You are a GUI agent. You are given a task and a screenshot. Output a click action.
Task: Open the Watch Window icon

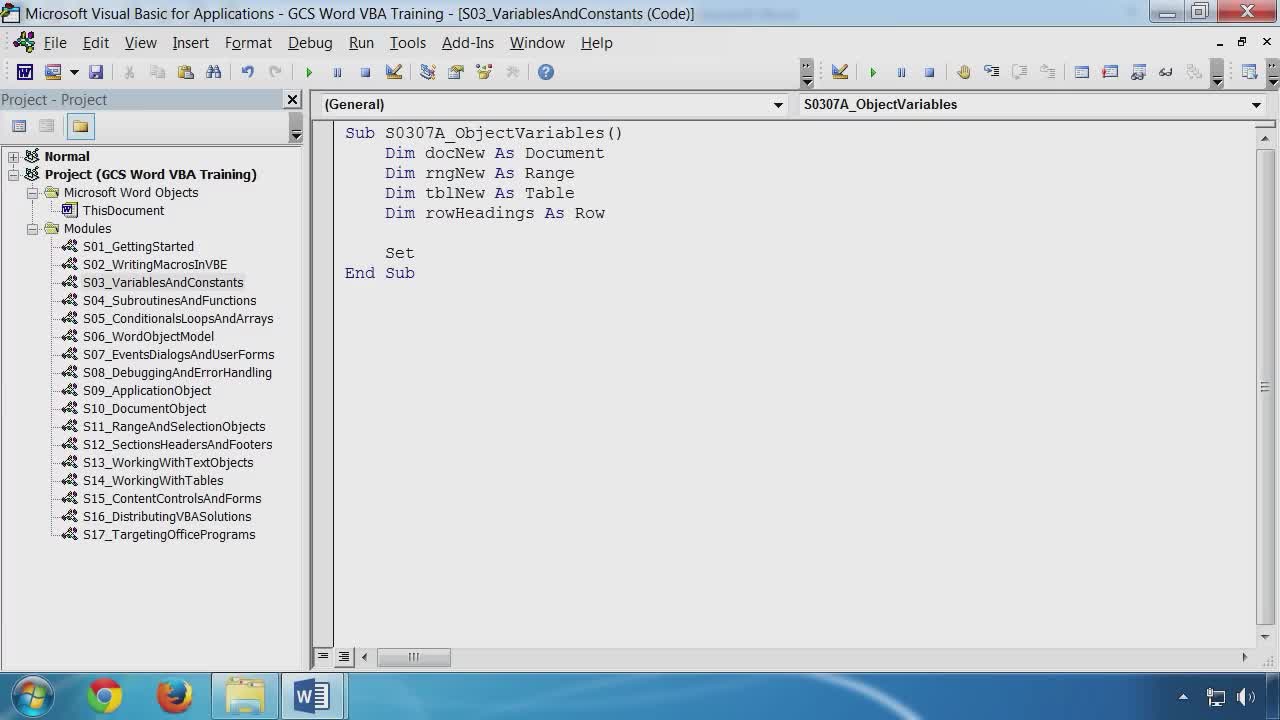(1138, 72)
